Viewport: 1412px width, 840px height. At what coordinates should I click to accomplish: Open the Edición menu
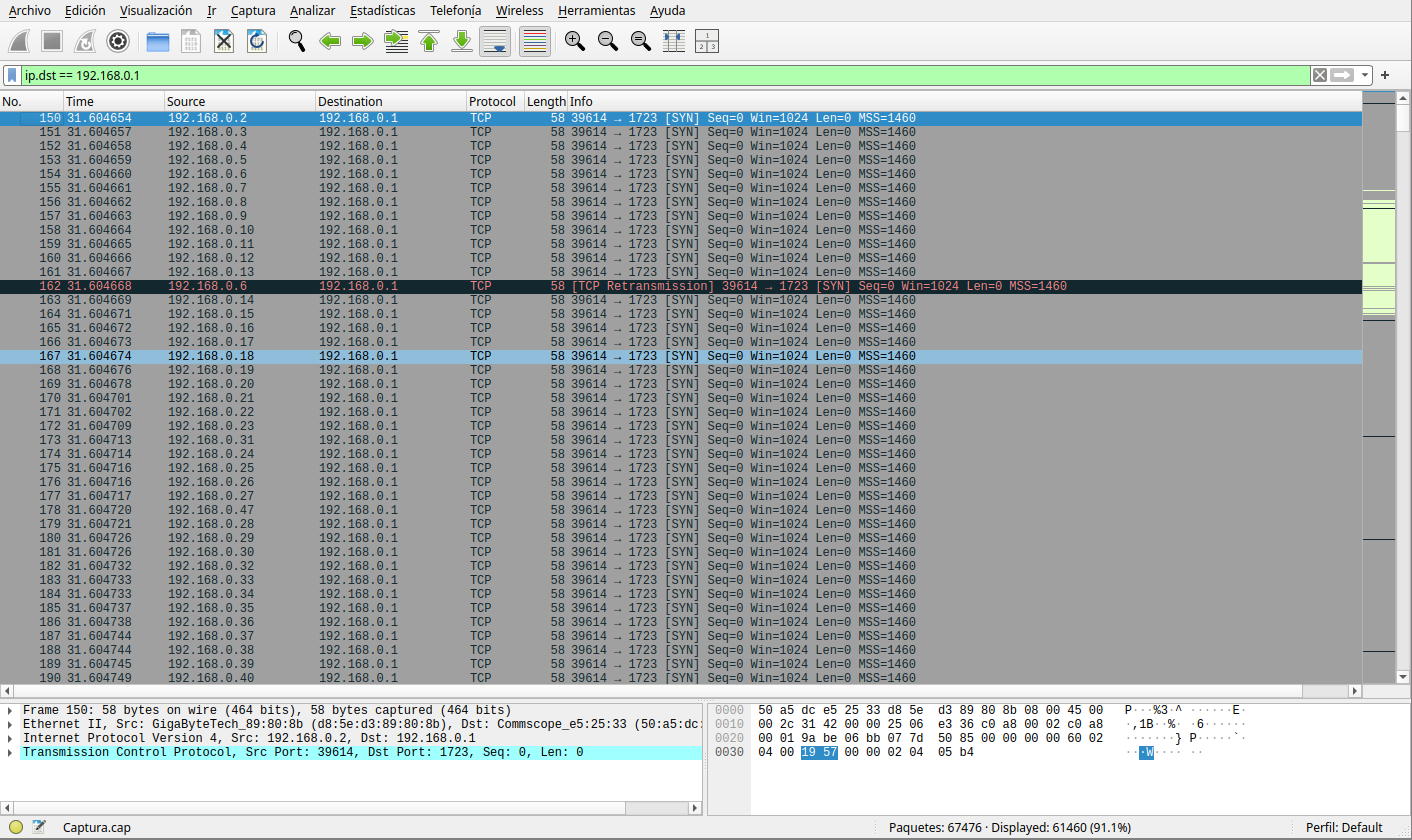[85, 10]
